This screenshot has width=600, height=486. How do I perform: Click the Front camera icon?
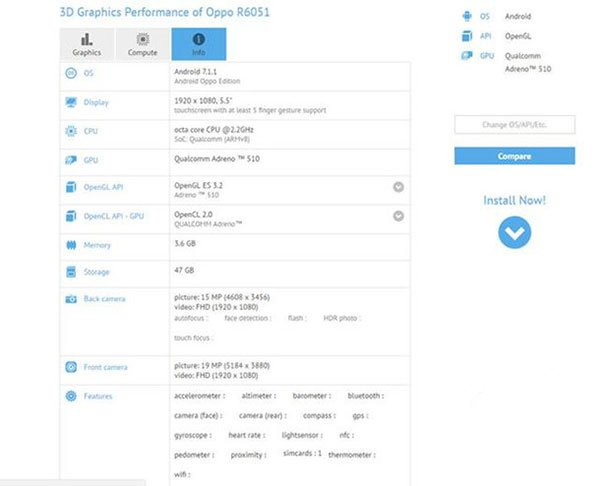71,367
